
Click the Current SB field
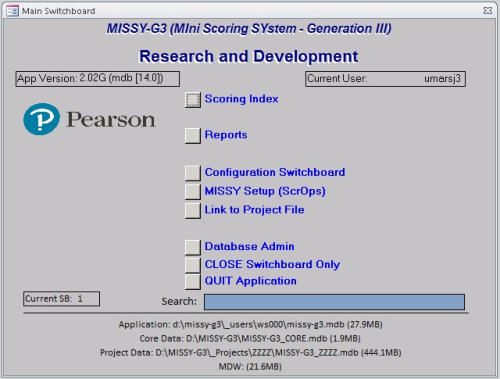point(61,299)
